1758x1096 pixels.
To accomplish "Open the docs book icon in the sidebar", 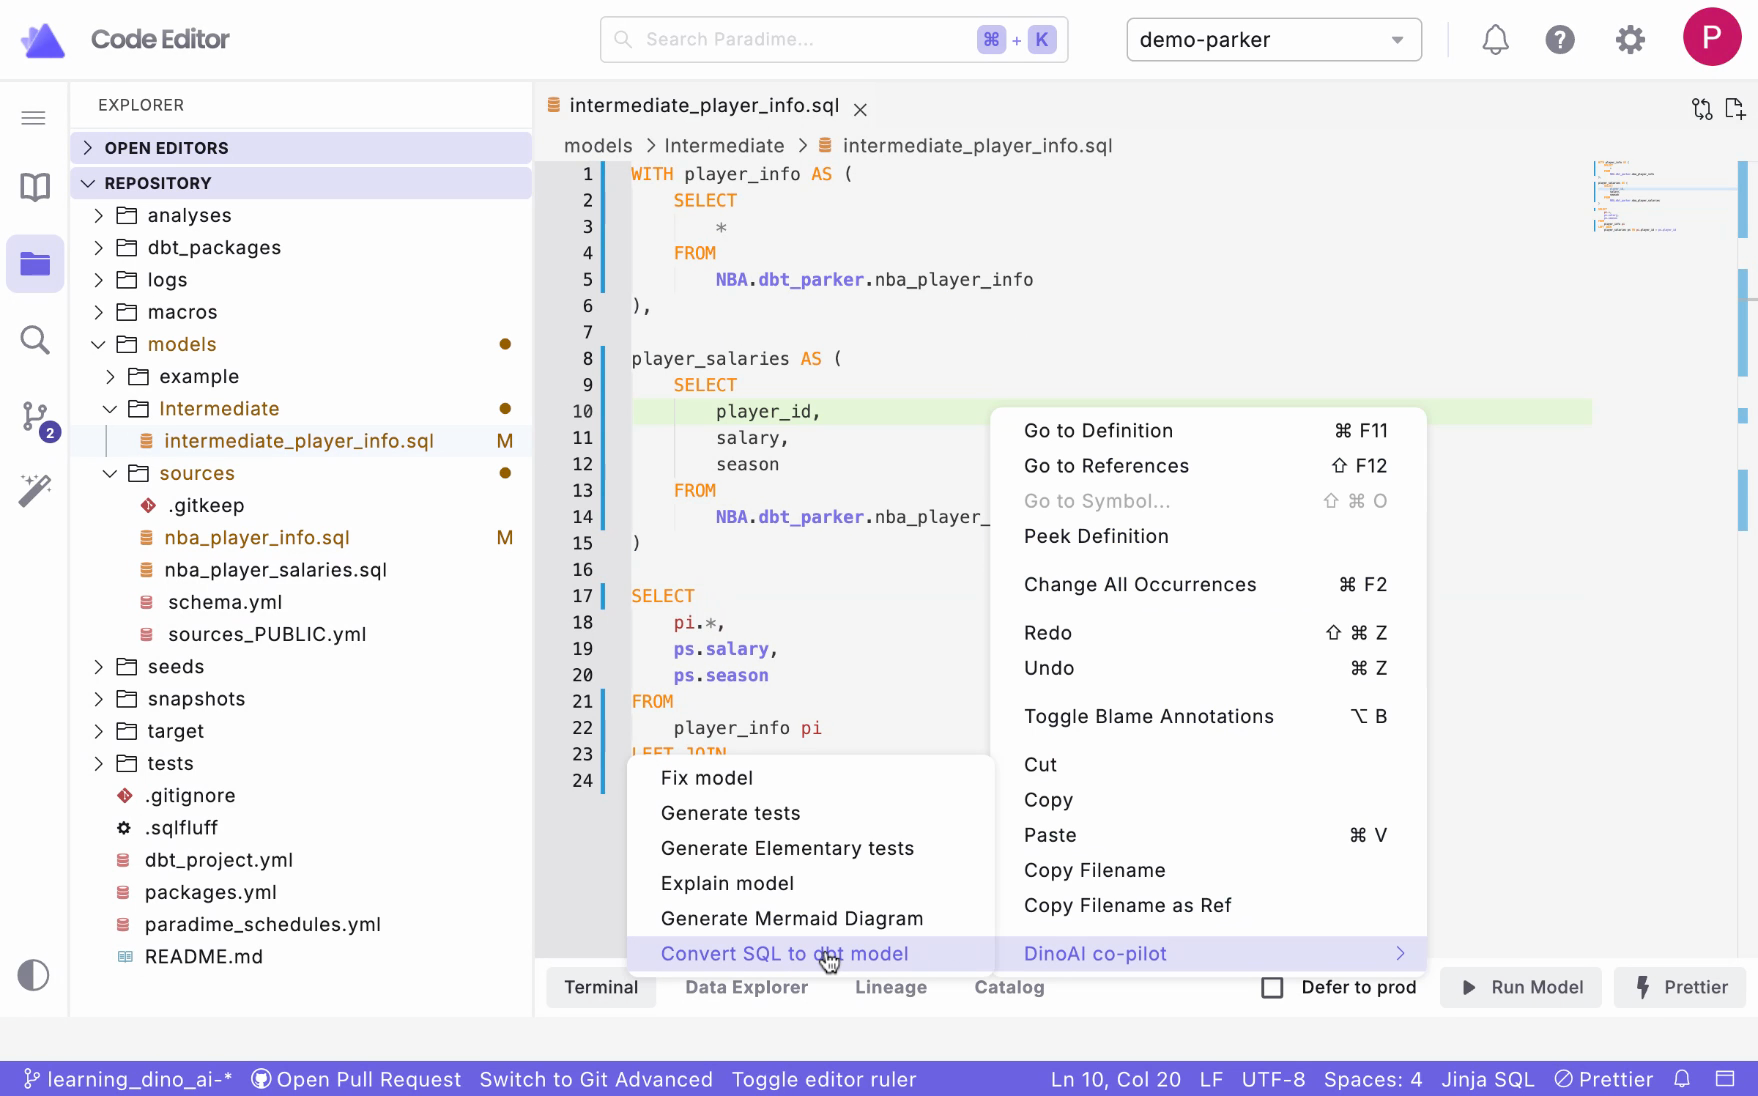I will (x=35, y=187).
